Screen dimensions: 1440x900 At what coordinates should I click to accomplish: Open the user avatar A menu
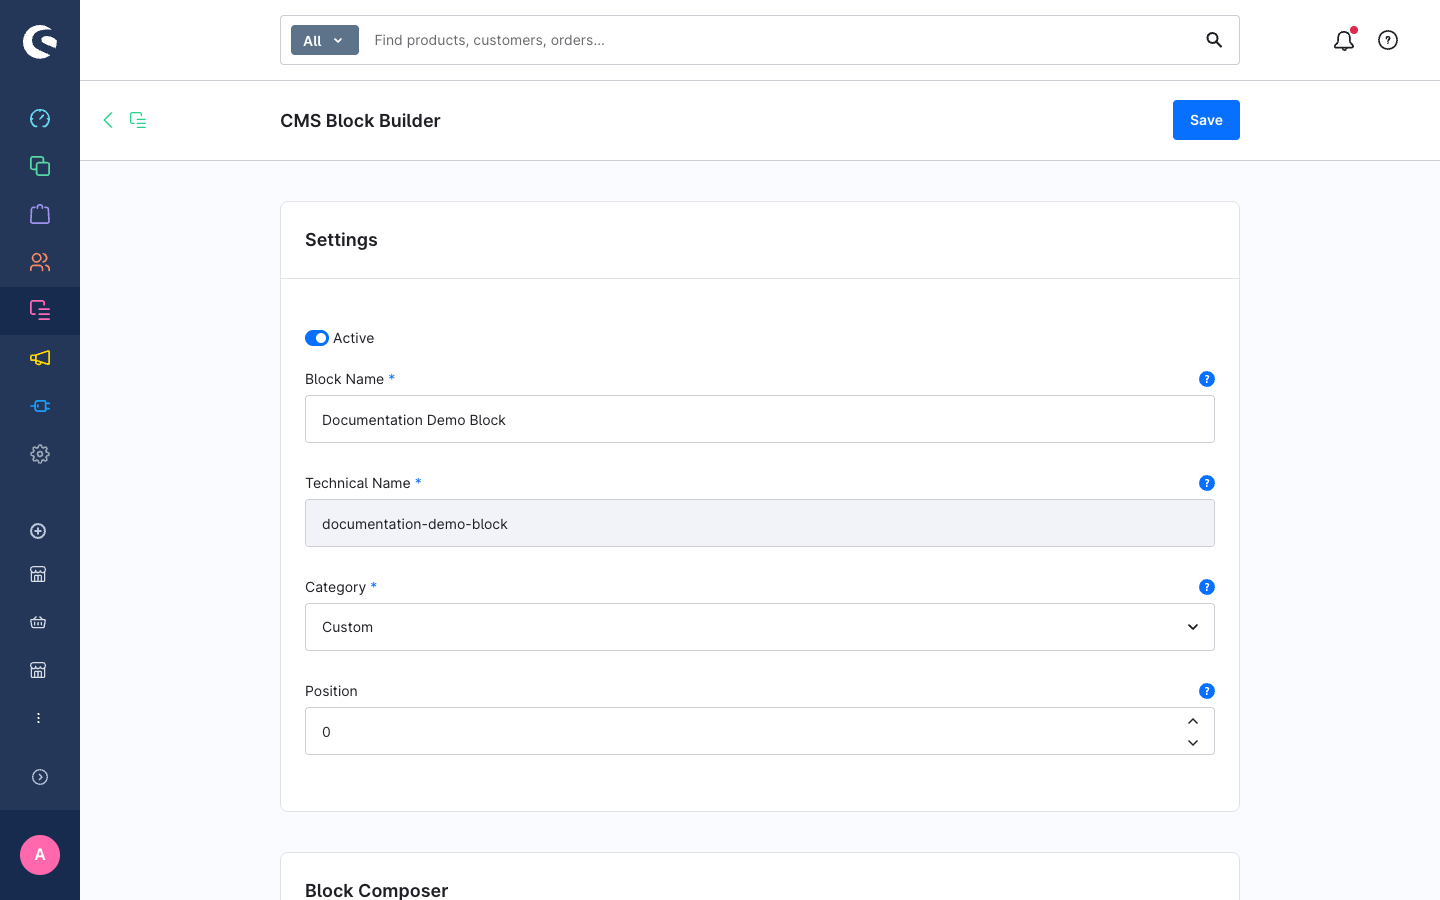(x=40, y=855)
